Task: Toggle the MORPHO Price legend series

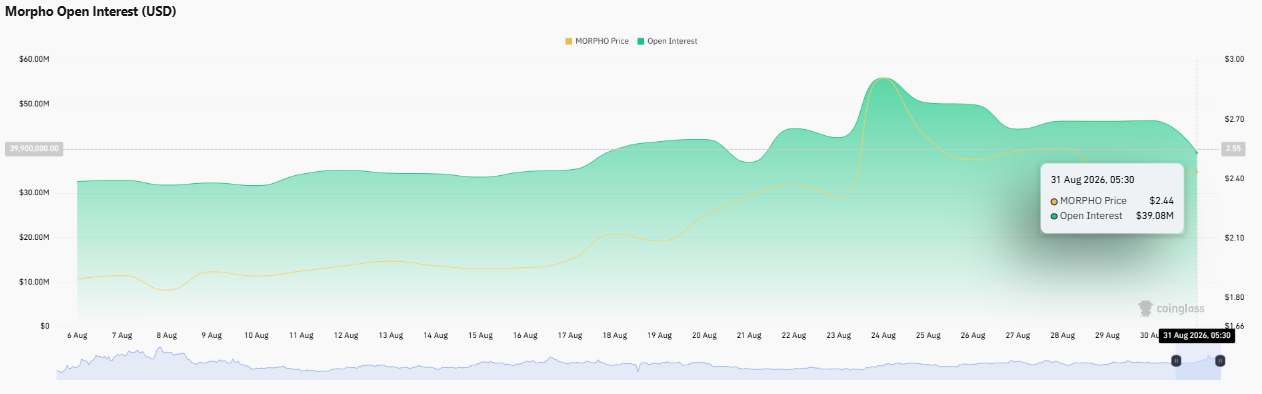Action: tap(597, 41)
